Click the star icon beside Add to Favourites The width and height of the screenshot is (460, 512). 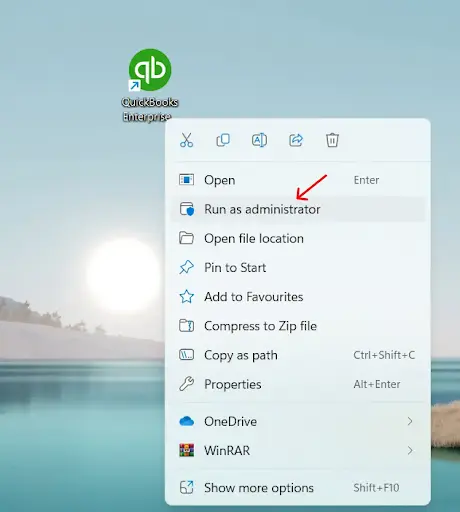pos(186,297)
